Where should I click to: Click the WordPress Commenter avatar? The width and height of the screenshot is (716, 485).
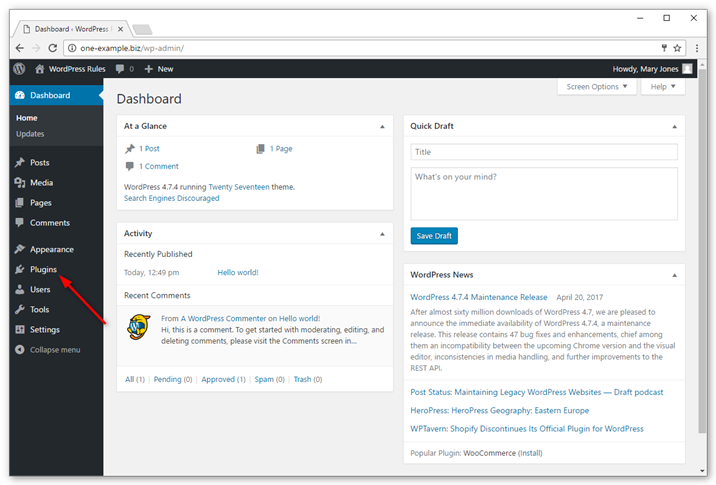click(x=139, y=327)
